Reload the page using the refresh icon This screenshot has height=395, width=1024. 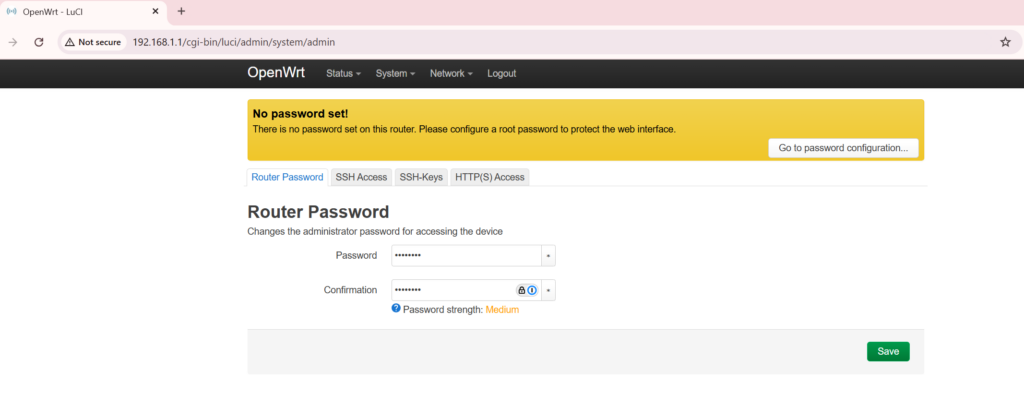(39, 42)
